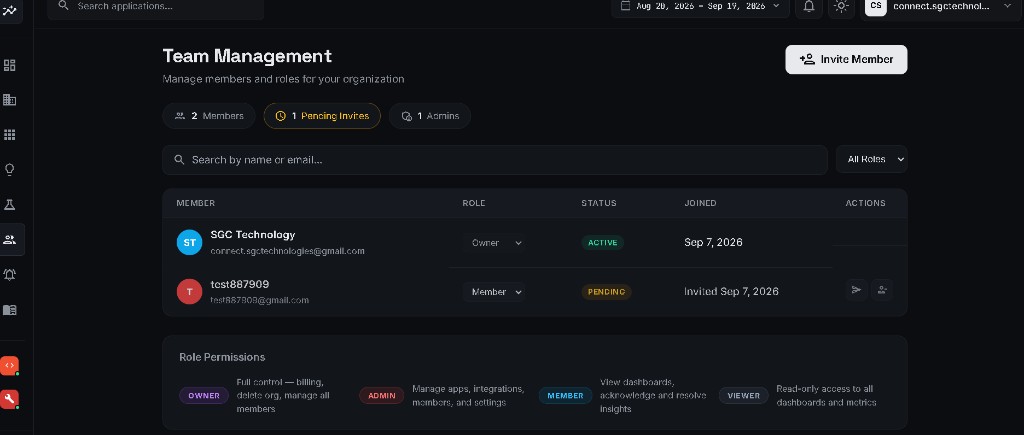This screenshot has width=1024, height=435.
Task: Open the insights lightbulb icon in sidebar
Action: tap(10, 170)
